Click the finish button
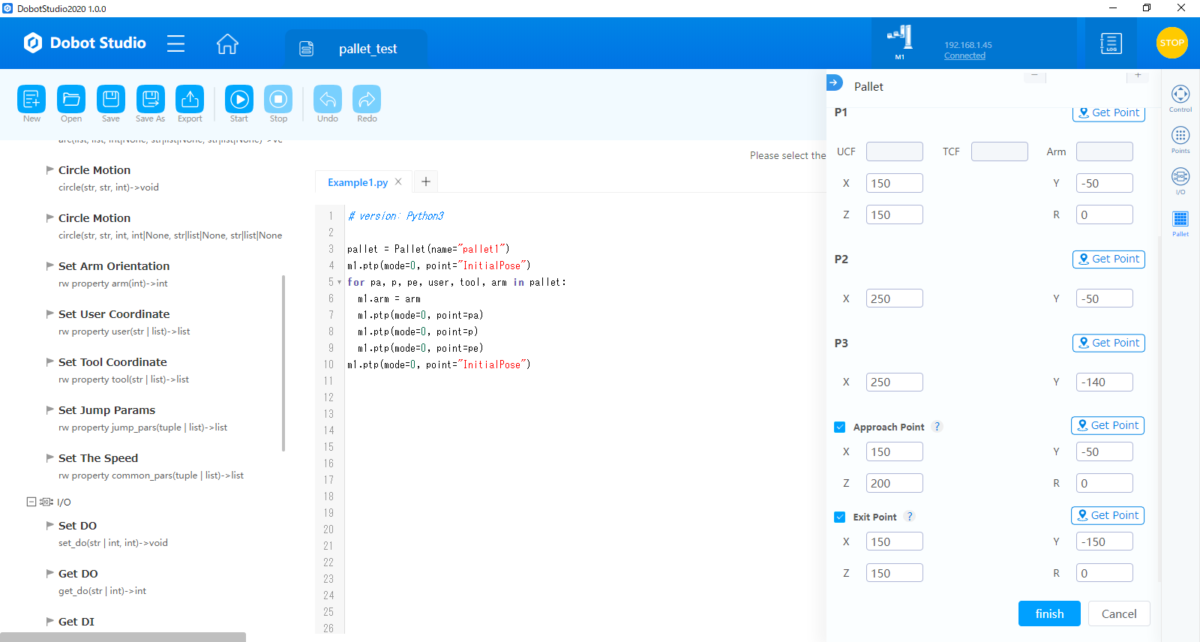 1049,613
